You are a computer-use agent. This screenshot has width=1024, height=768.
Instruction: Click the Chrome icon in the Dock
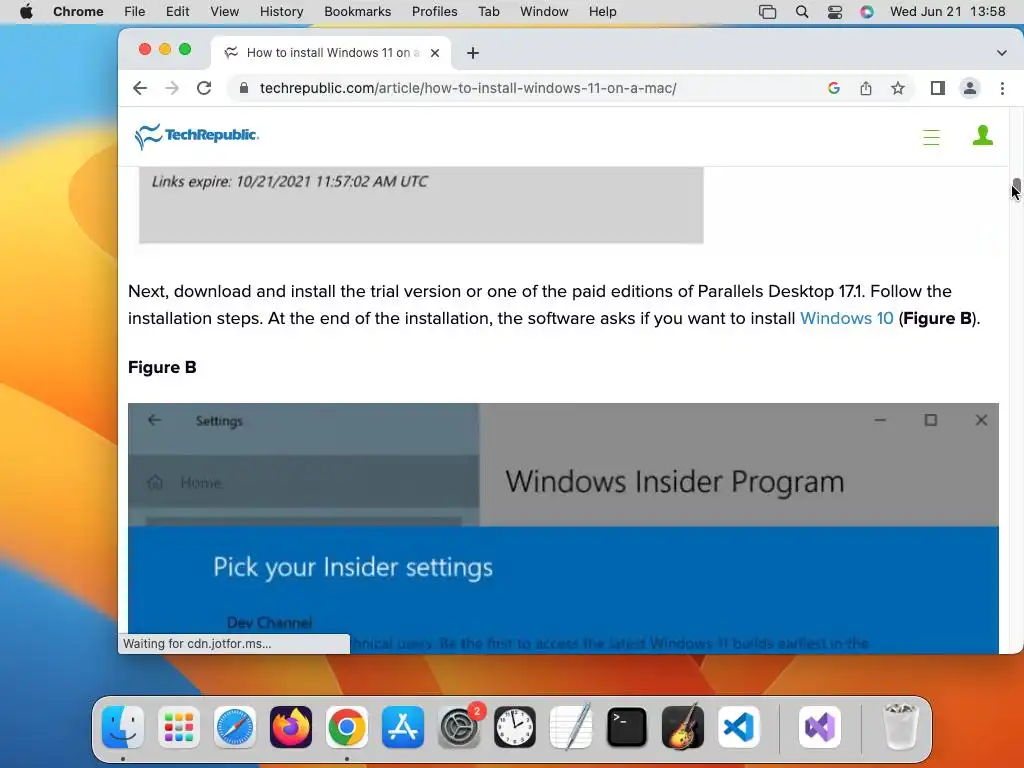(347, 727)
